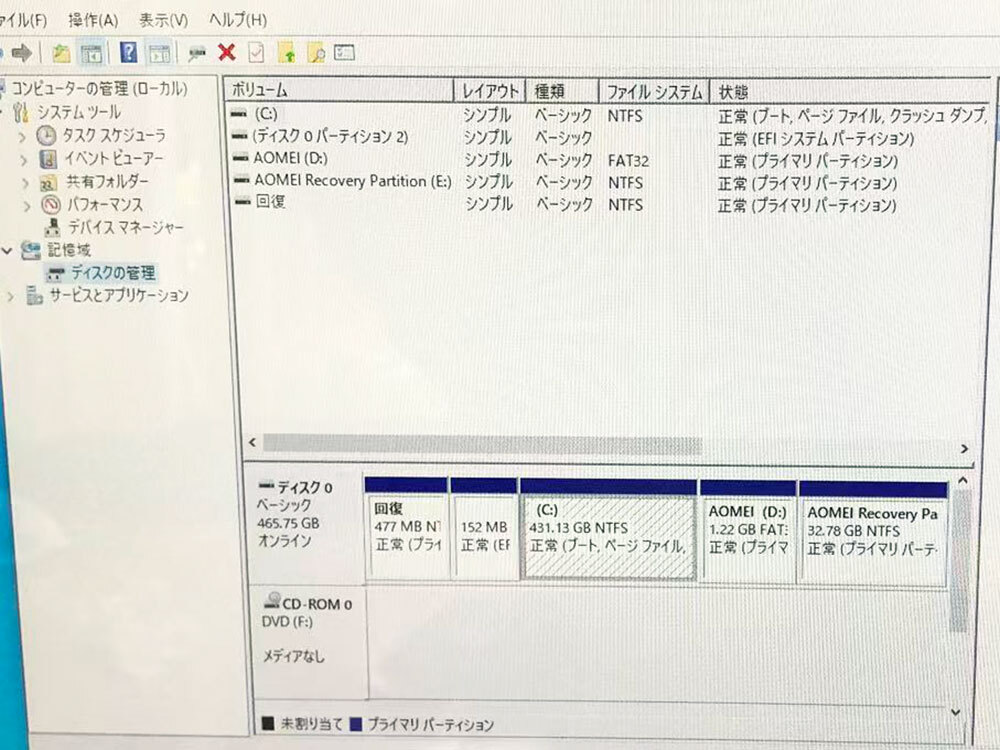Expand the パフォーマンス tree node
The image size is (1000, 750).
pyautogui.click(x=26, y=206)
